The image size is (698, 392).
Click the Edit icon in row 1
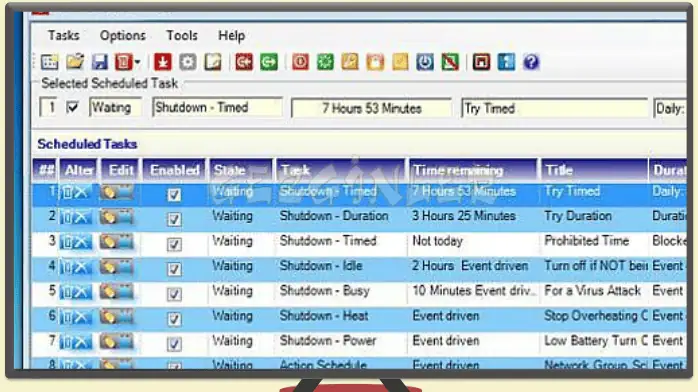[117, 192]
